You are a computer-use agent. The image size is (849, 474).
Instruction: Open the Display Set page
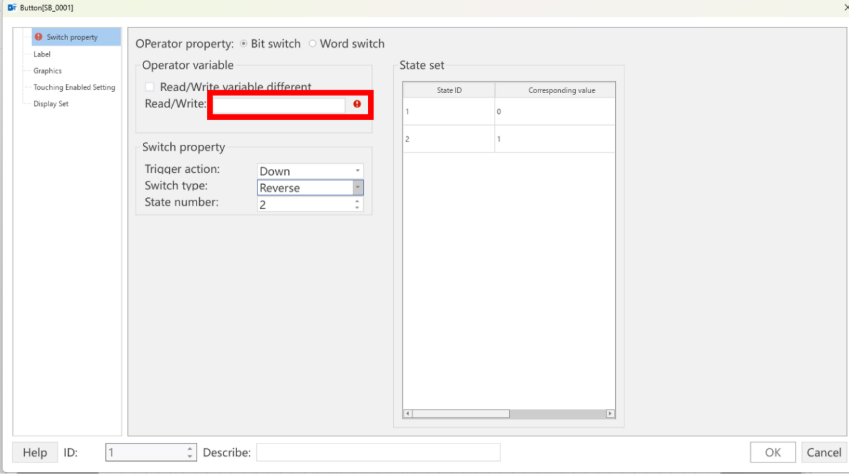pyautogui.click(x=51, y=103)
